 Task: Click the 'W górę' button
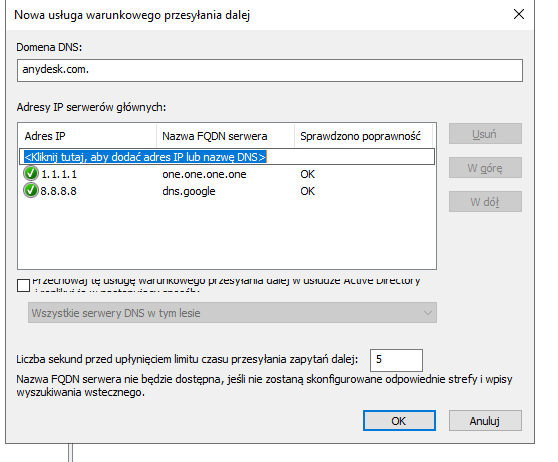[485, 168]
